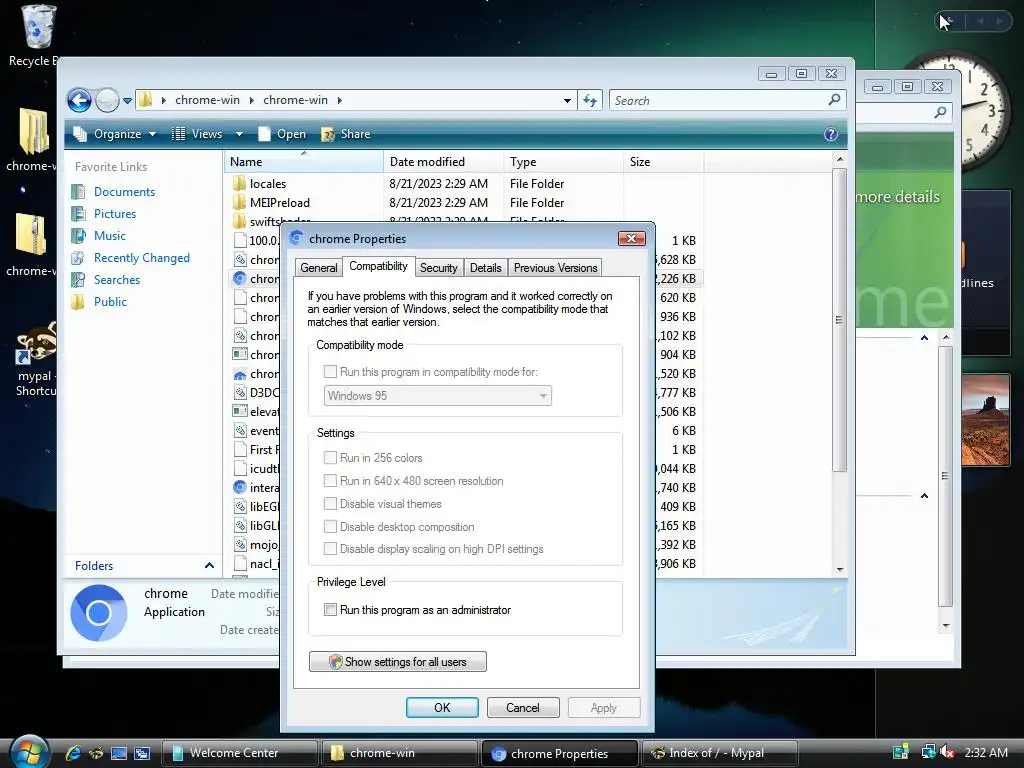Click Show Desktop icon in Quick Launch
The width and height of the screenshot is (1024, 768).
tap(119, 753)
